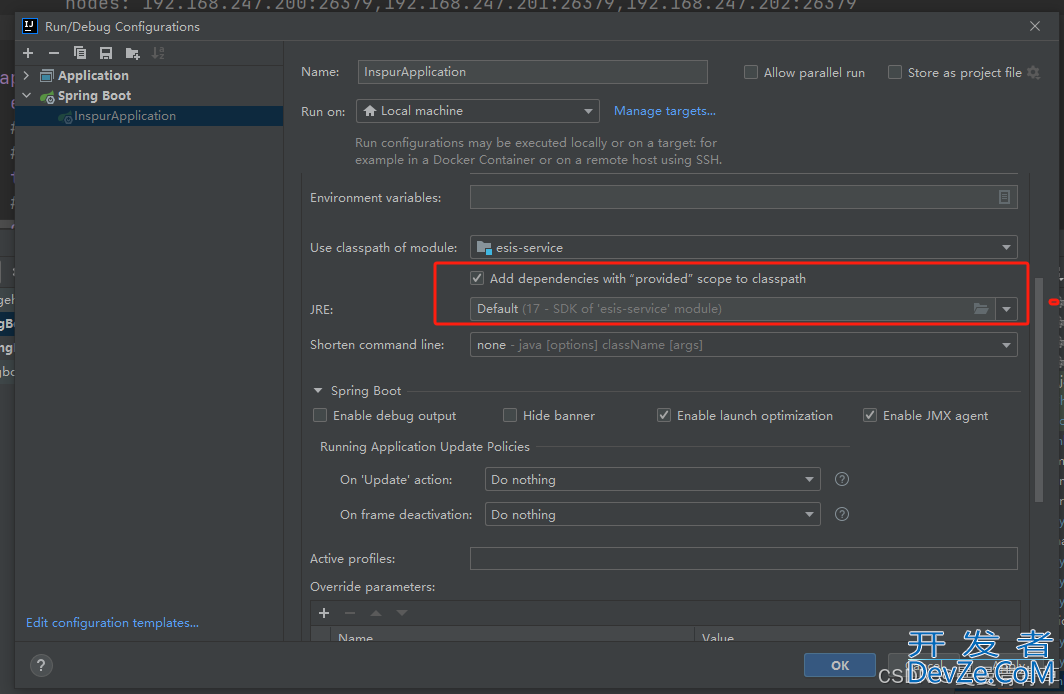The height and width of the screenshot is (694, 1064).
Task: Open the store as project file settings gear
Action: pos(1033,73)
